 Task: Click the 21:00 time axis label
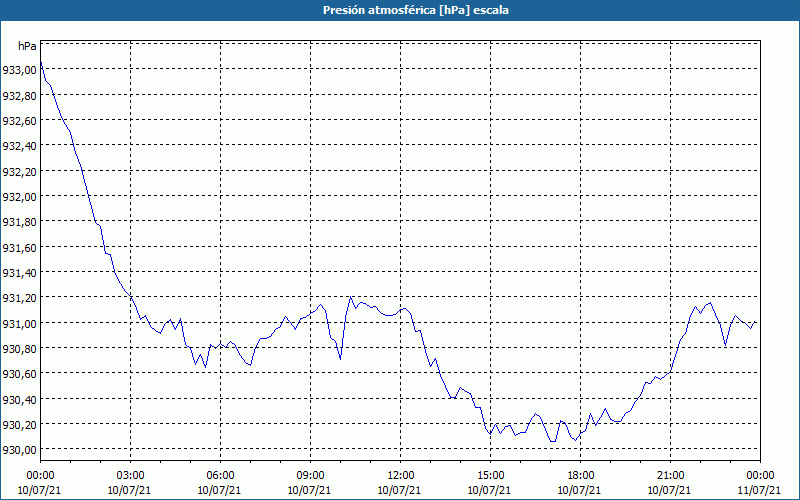click(670, 476)
